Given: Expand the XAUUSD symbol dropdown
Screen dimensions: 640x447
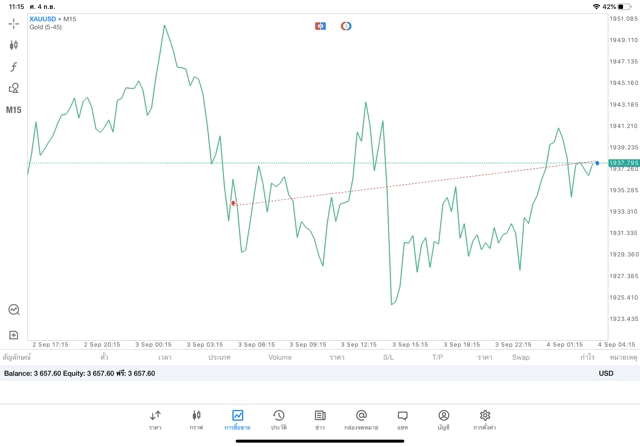Looking at the screenshot, I should point(44,19).
